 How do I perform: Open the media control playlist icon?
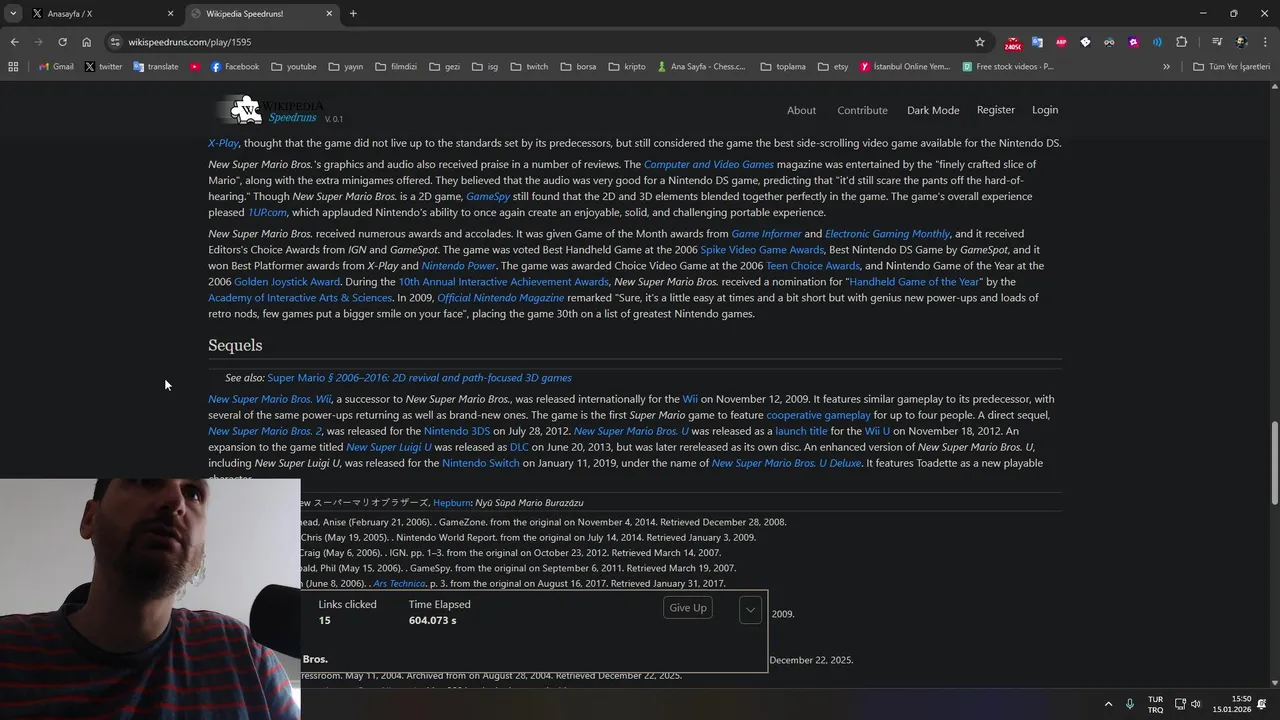(1217, 42)
